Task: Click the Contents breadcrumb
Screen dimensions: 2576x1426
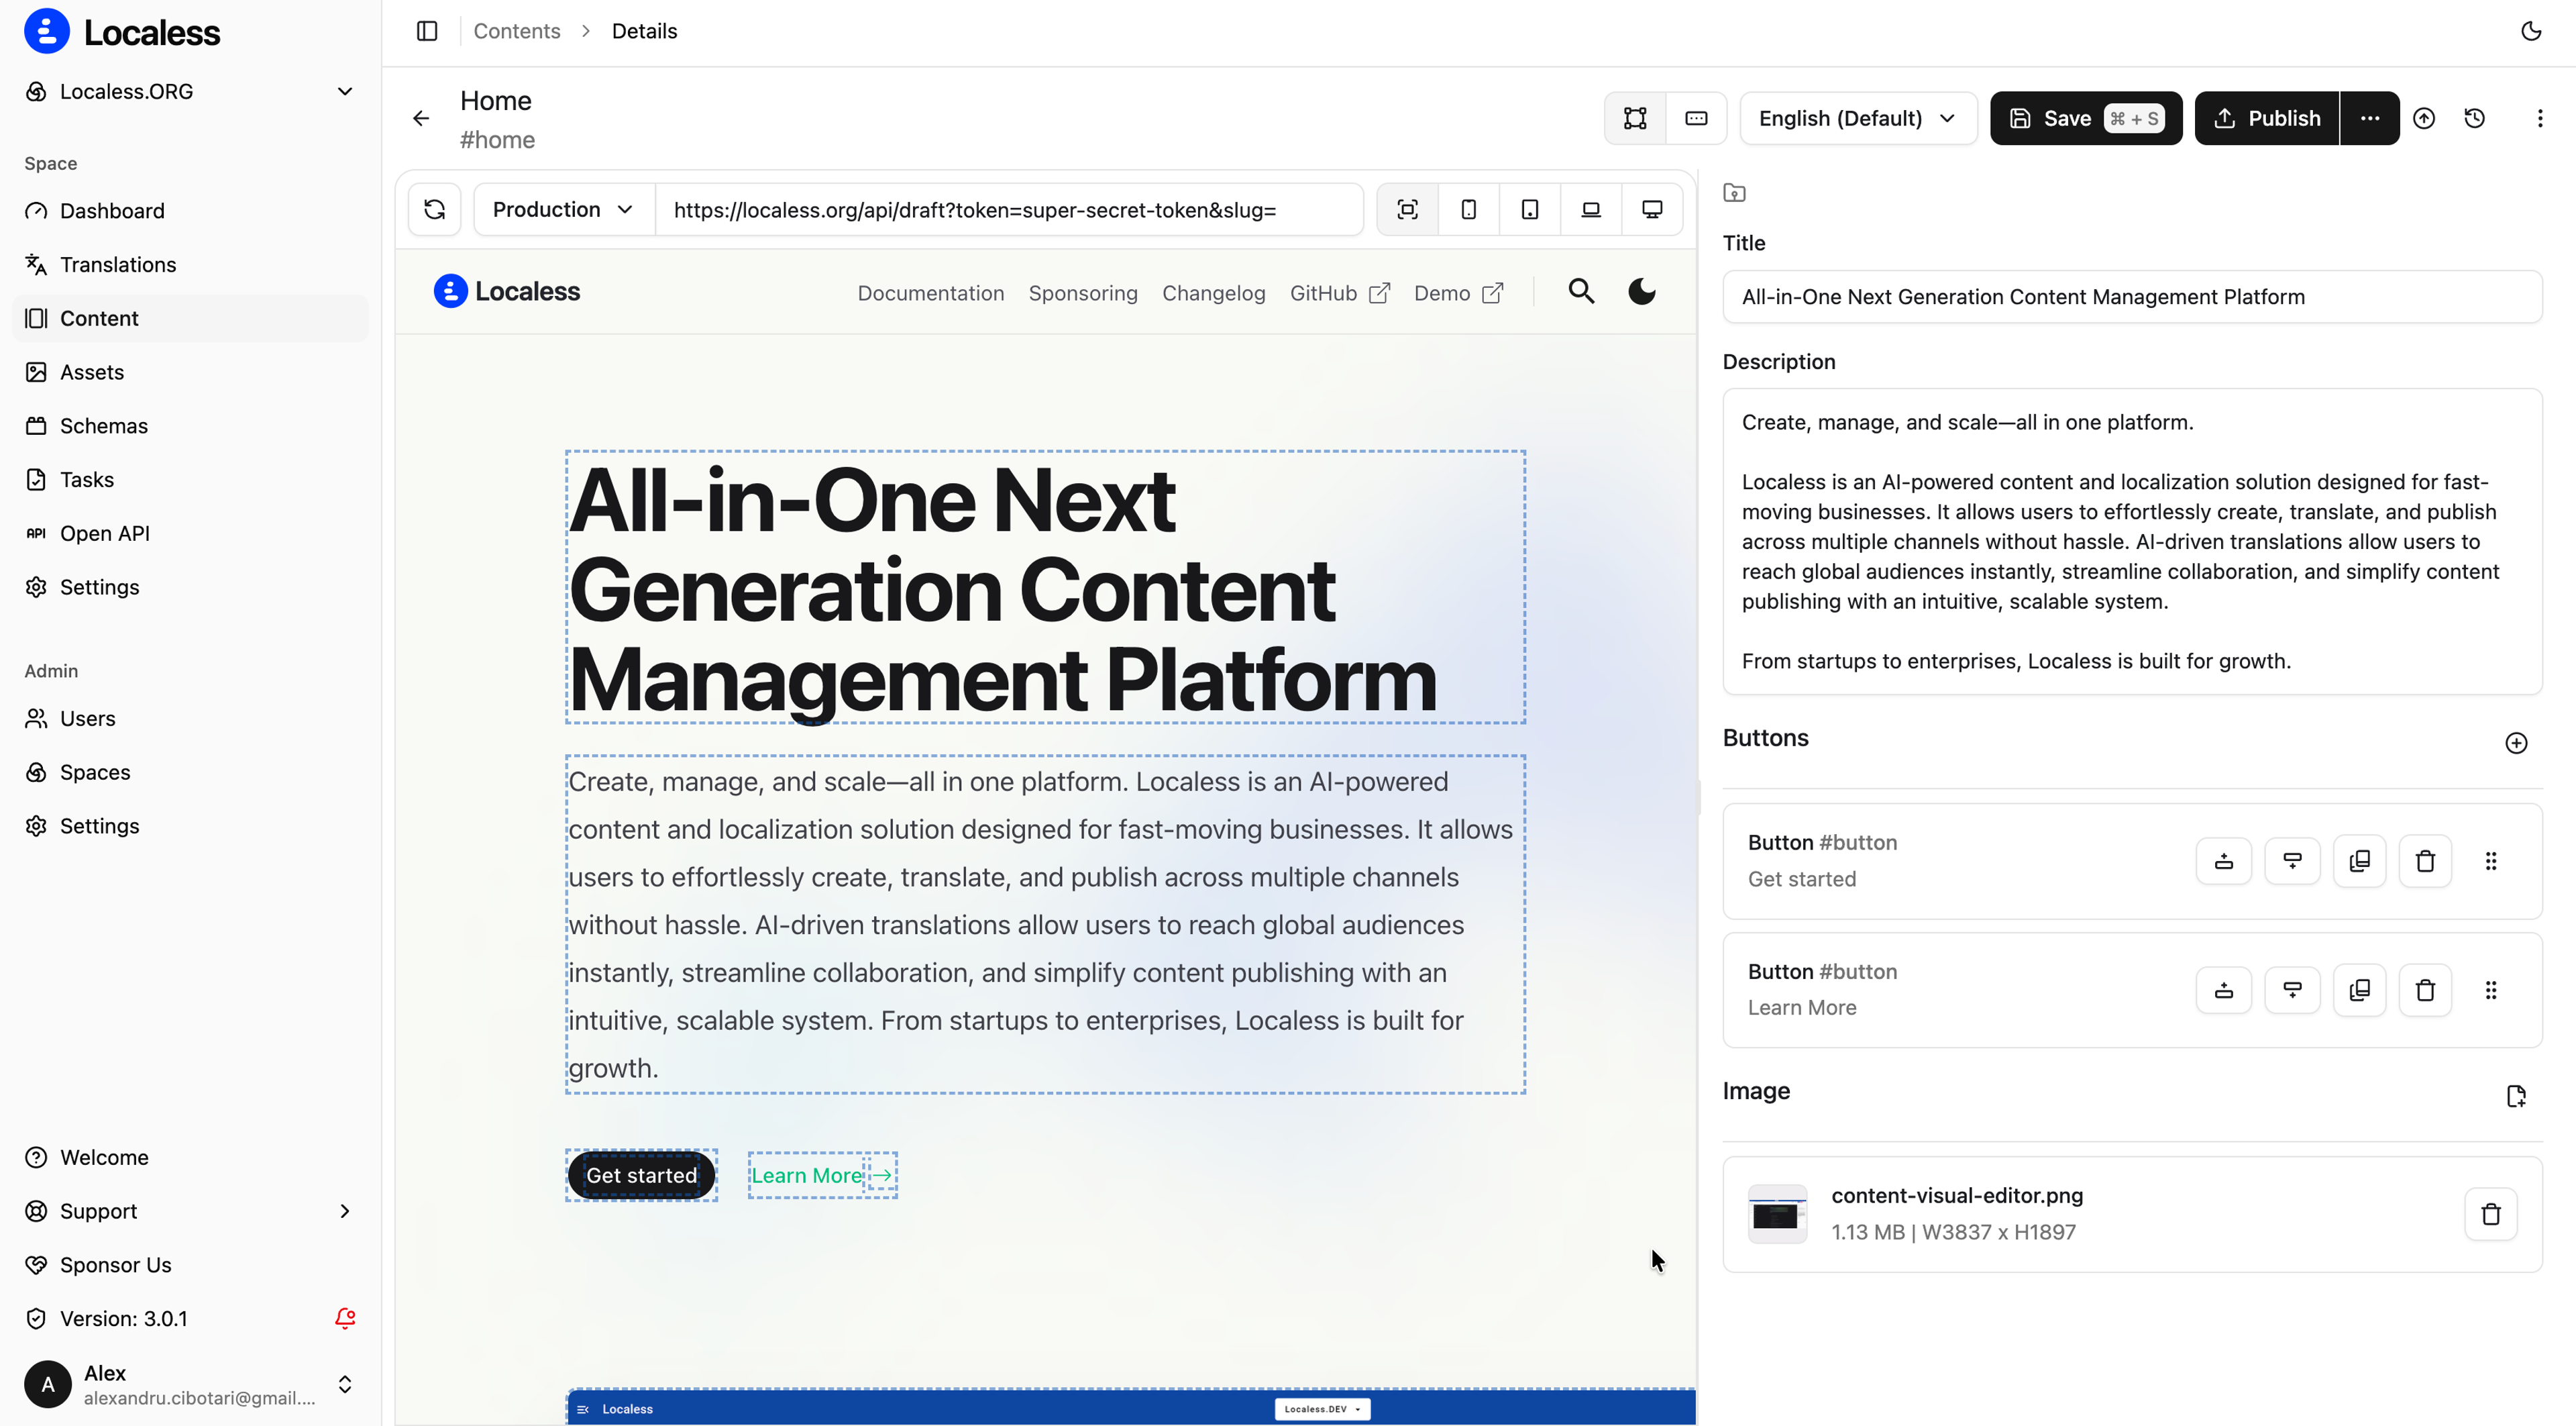Action: tap(517, 31)
